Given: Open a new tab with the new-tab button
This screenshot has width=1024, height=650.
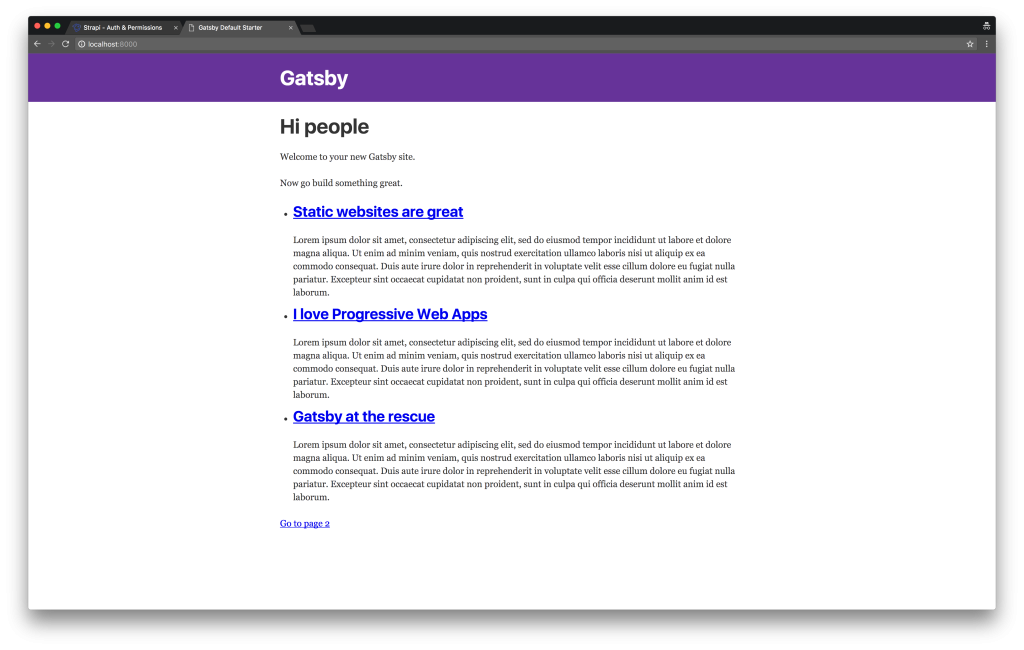Looking at the screenshot, I should pyautogui.click(x=308, y=28).
